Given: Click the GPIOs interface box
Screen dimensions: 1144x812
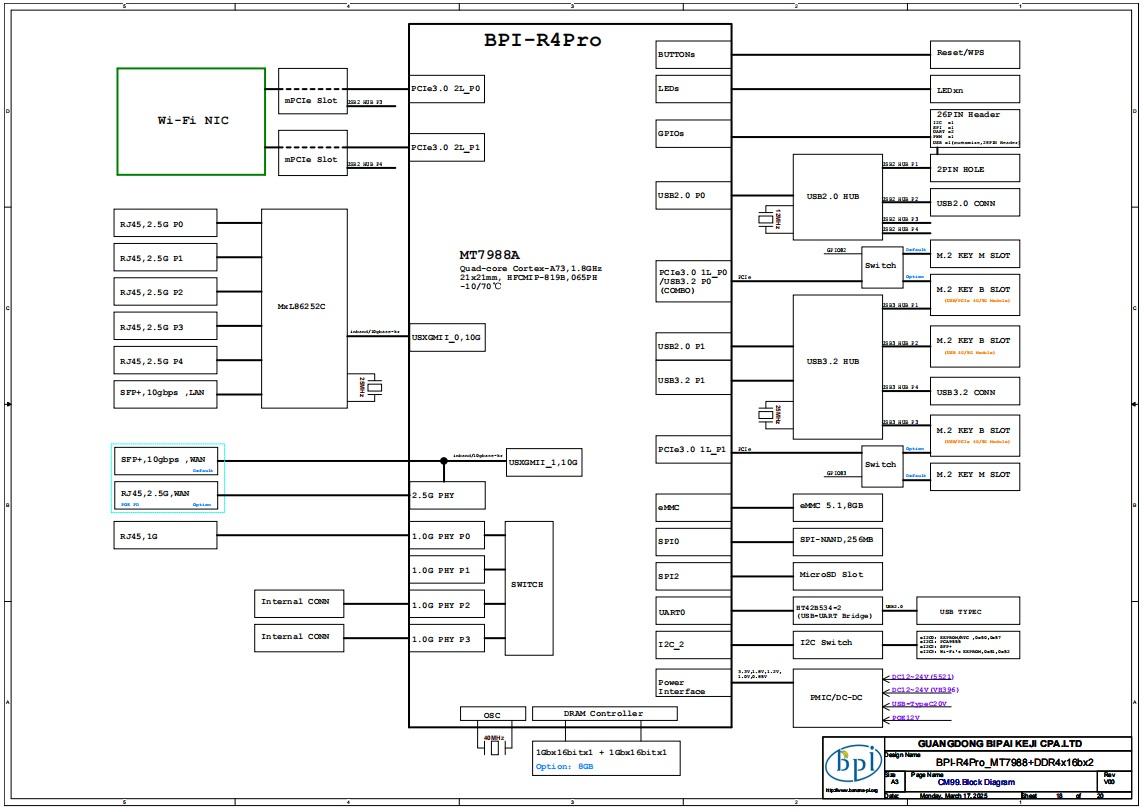Looking at the screenshot, I should pos(693,134).
